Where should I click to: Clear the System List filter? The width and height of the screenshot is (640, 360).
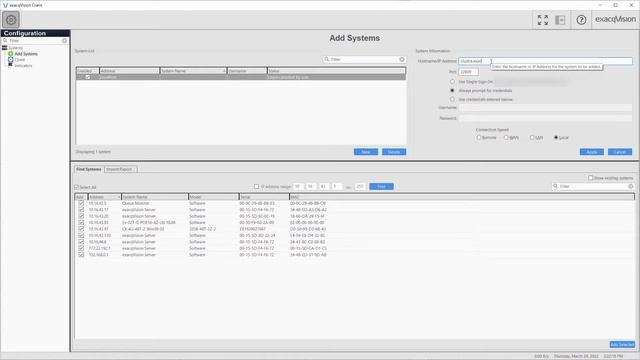402,60
